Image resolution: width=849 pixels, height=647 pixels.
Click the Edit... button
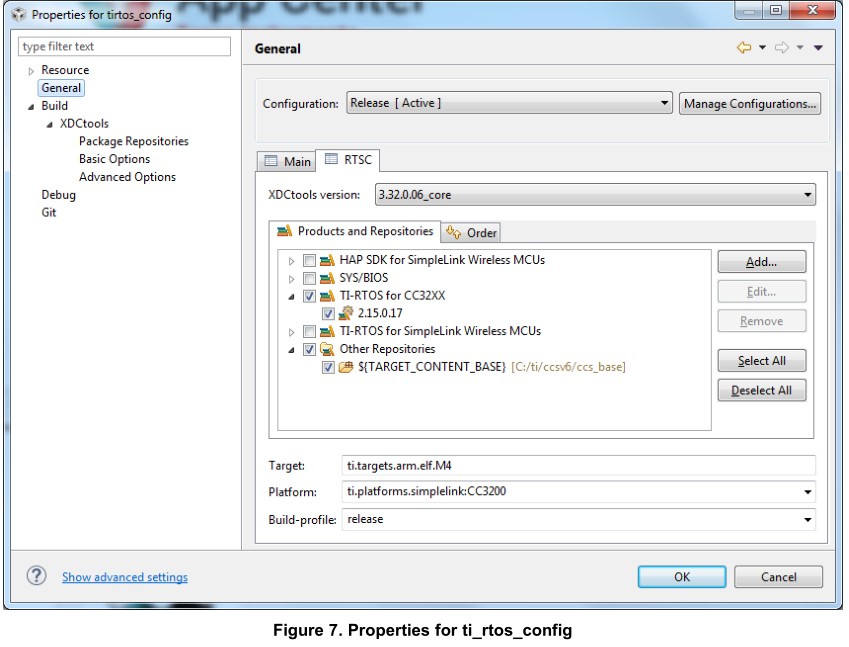[x=761, y=292]
